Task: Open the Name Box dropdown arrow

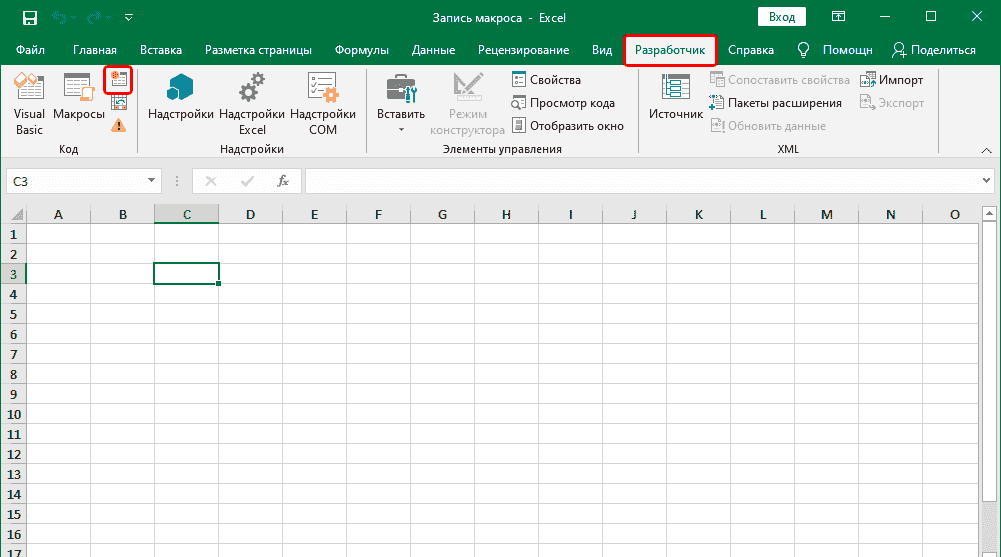Action: [152, 181]
